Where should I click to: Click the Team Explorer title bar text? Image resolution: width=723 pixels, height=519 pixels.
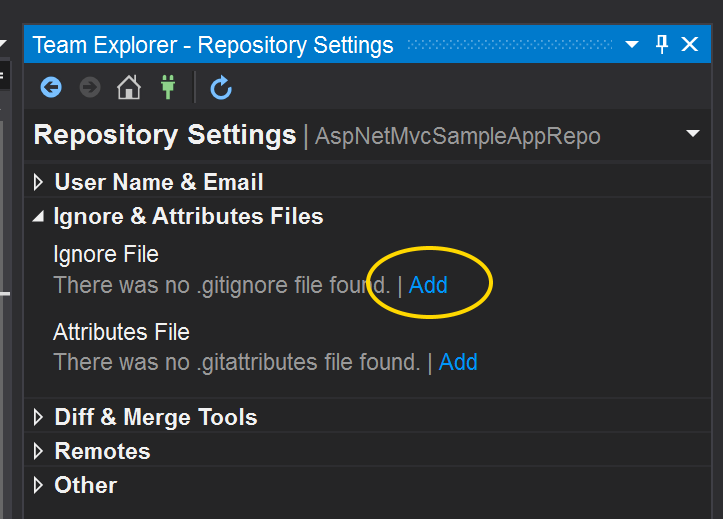(x=213, y=45)
